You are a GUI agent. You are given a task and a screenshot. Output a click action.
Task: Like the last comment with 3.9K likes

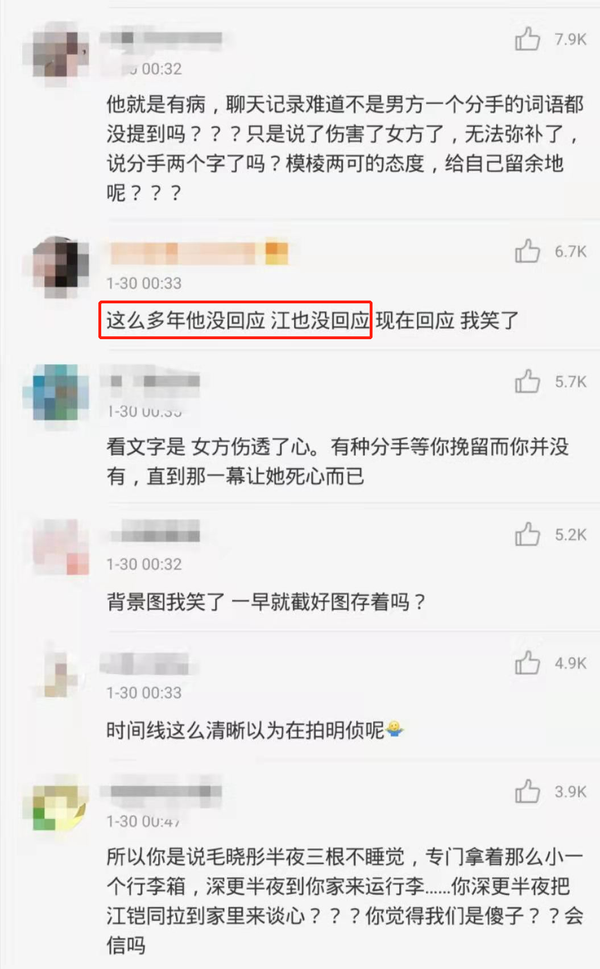[527, 791]
